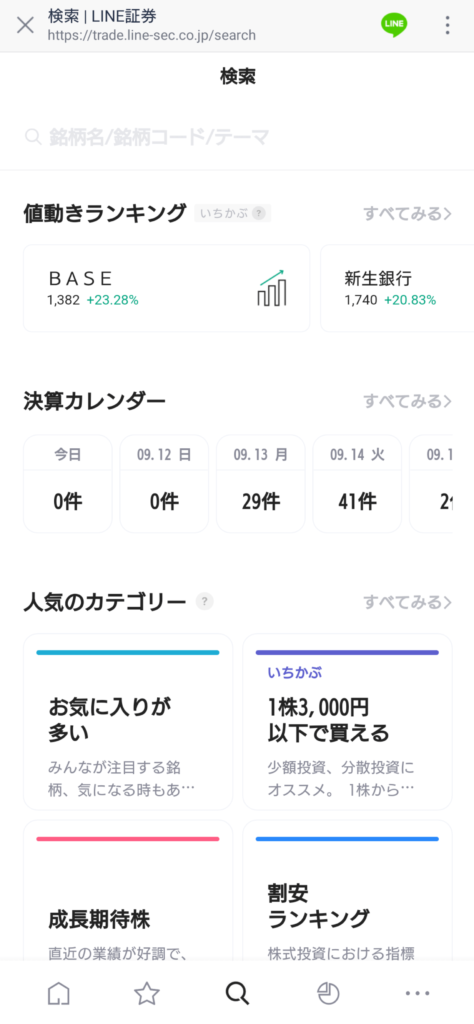Open the more options dots in bottom bar
Viewport: 474px width, 1024px height.
pyautogui.click(x=417, y=993)
